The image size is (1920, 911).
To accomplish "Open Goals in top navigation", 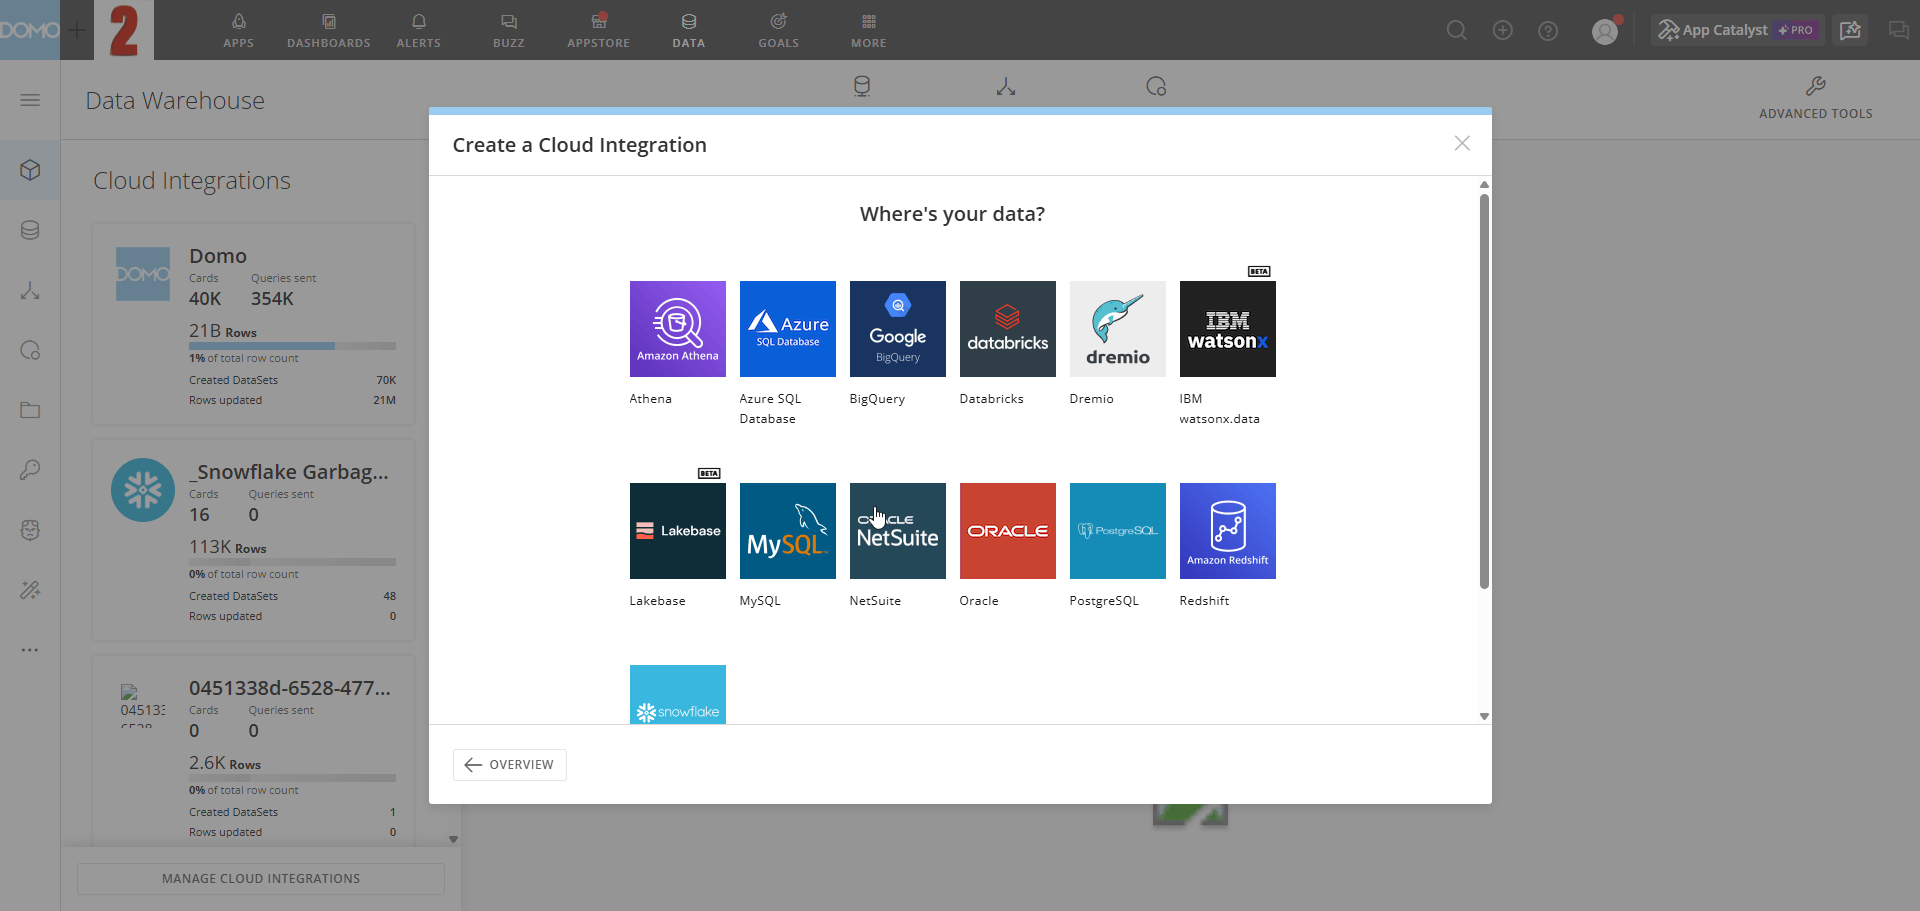I will tap(778, 30).
